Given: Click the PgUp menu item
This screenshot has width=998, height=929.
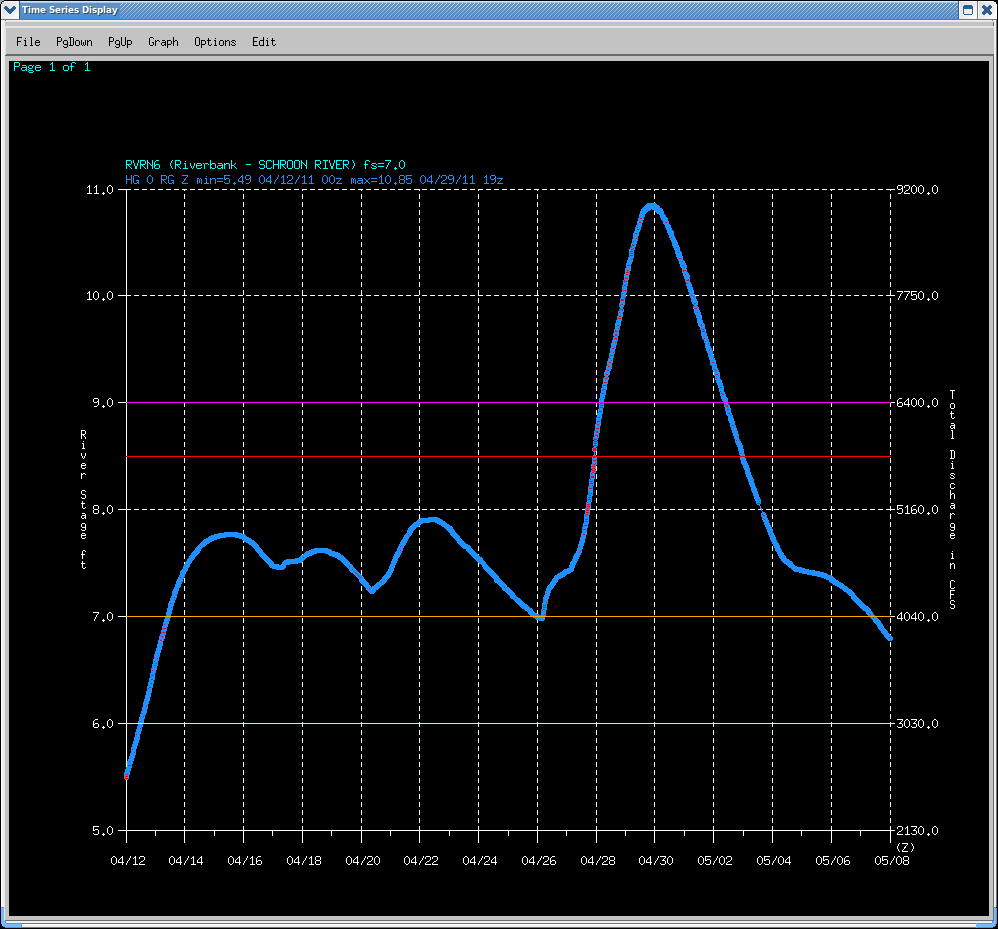Looking at the screenshot, I should coord(120,42).
